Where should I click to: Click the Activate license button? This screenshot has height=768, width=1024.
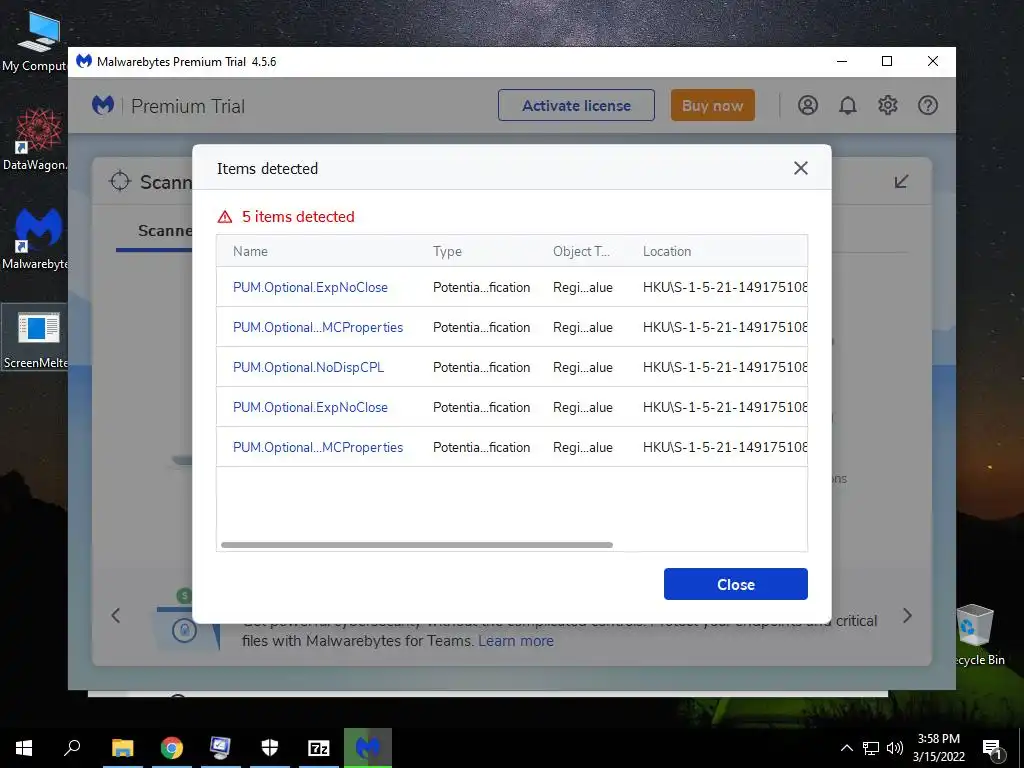point(576,105)
